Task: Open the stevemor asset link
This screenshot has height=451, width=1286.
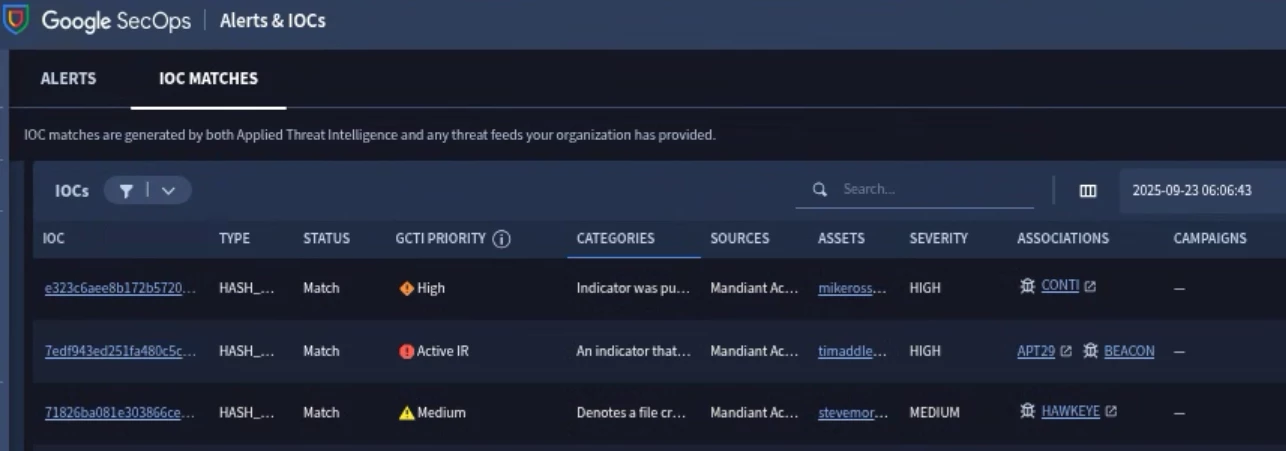Action: click(x=852, y=412)
